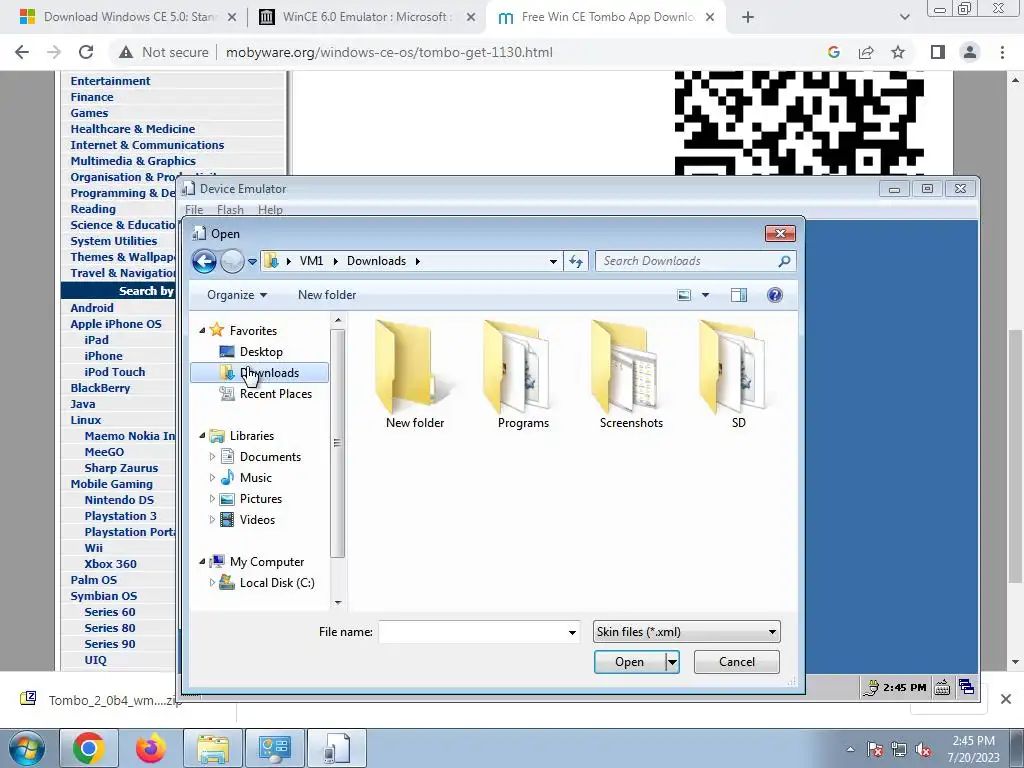This screenshot has width=1024, height=768.
Task: Open the File menu in Device Emulator
Action: tap(194, 210)
